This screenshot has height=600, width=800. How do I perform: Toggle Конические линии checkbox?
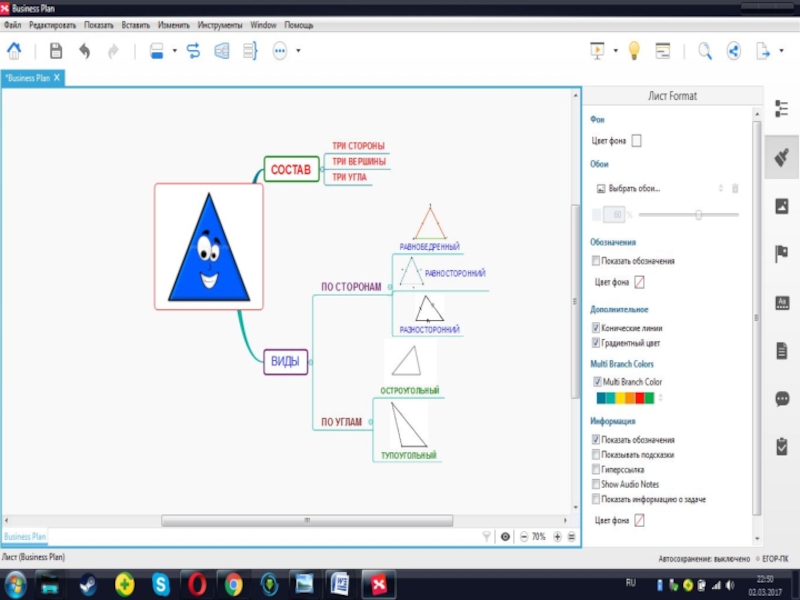tap(595, 328)
